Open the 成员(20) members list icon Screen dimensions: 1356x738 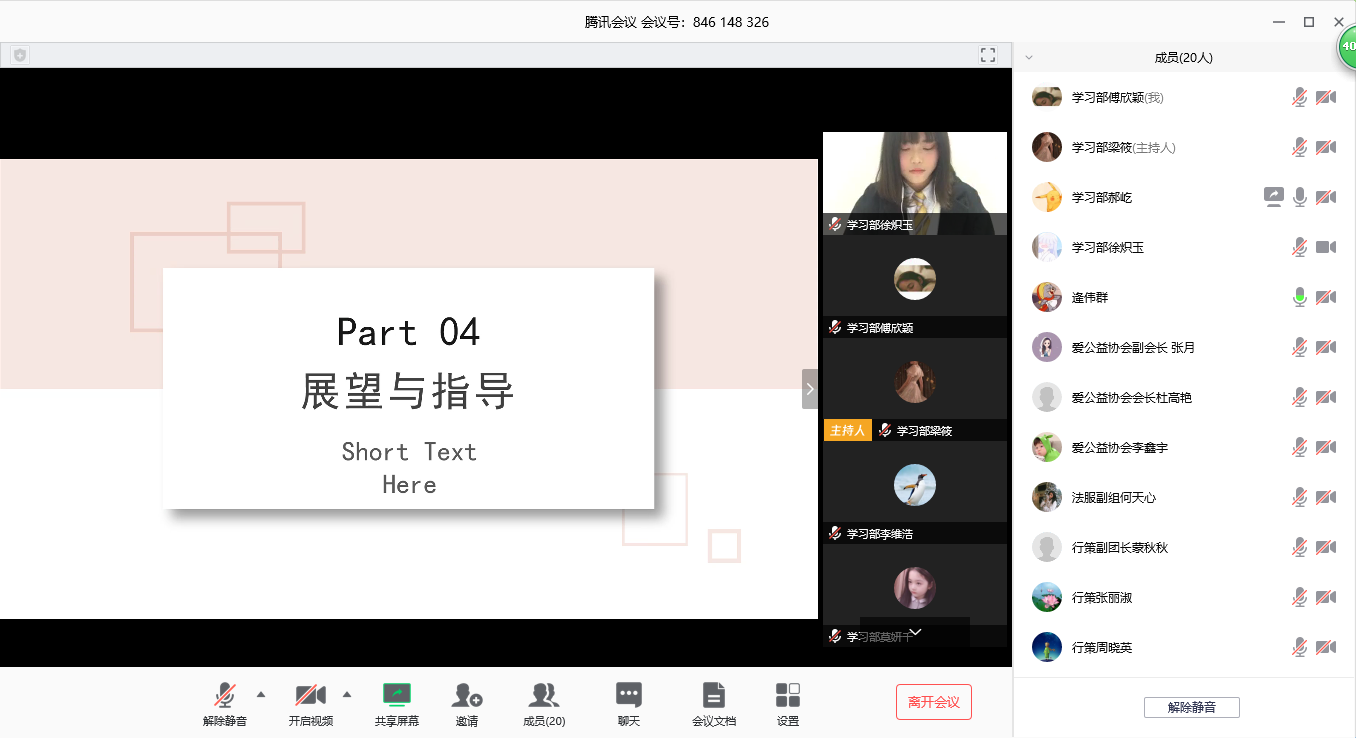pos(544,695)
